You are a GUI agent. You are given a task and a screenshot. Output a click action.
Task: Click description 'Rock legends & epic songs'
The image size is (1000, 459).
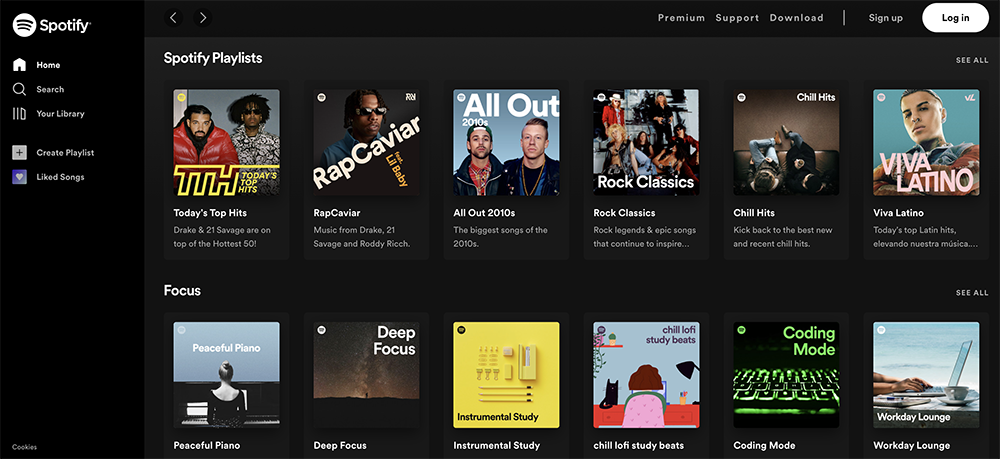click(645, 237)
